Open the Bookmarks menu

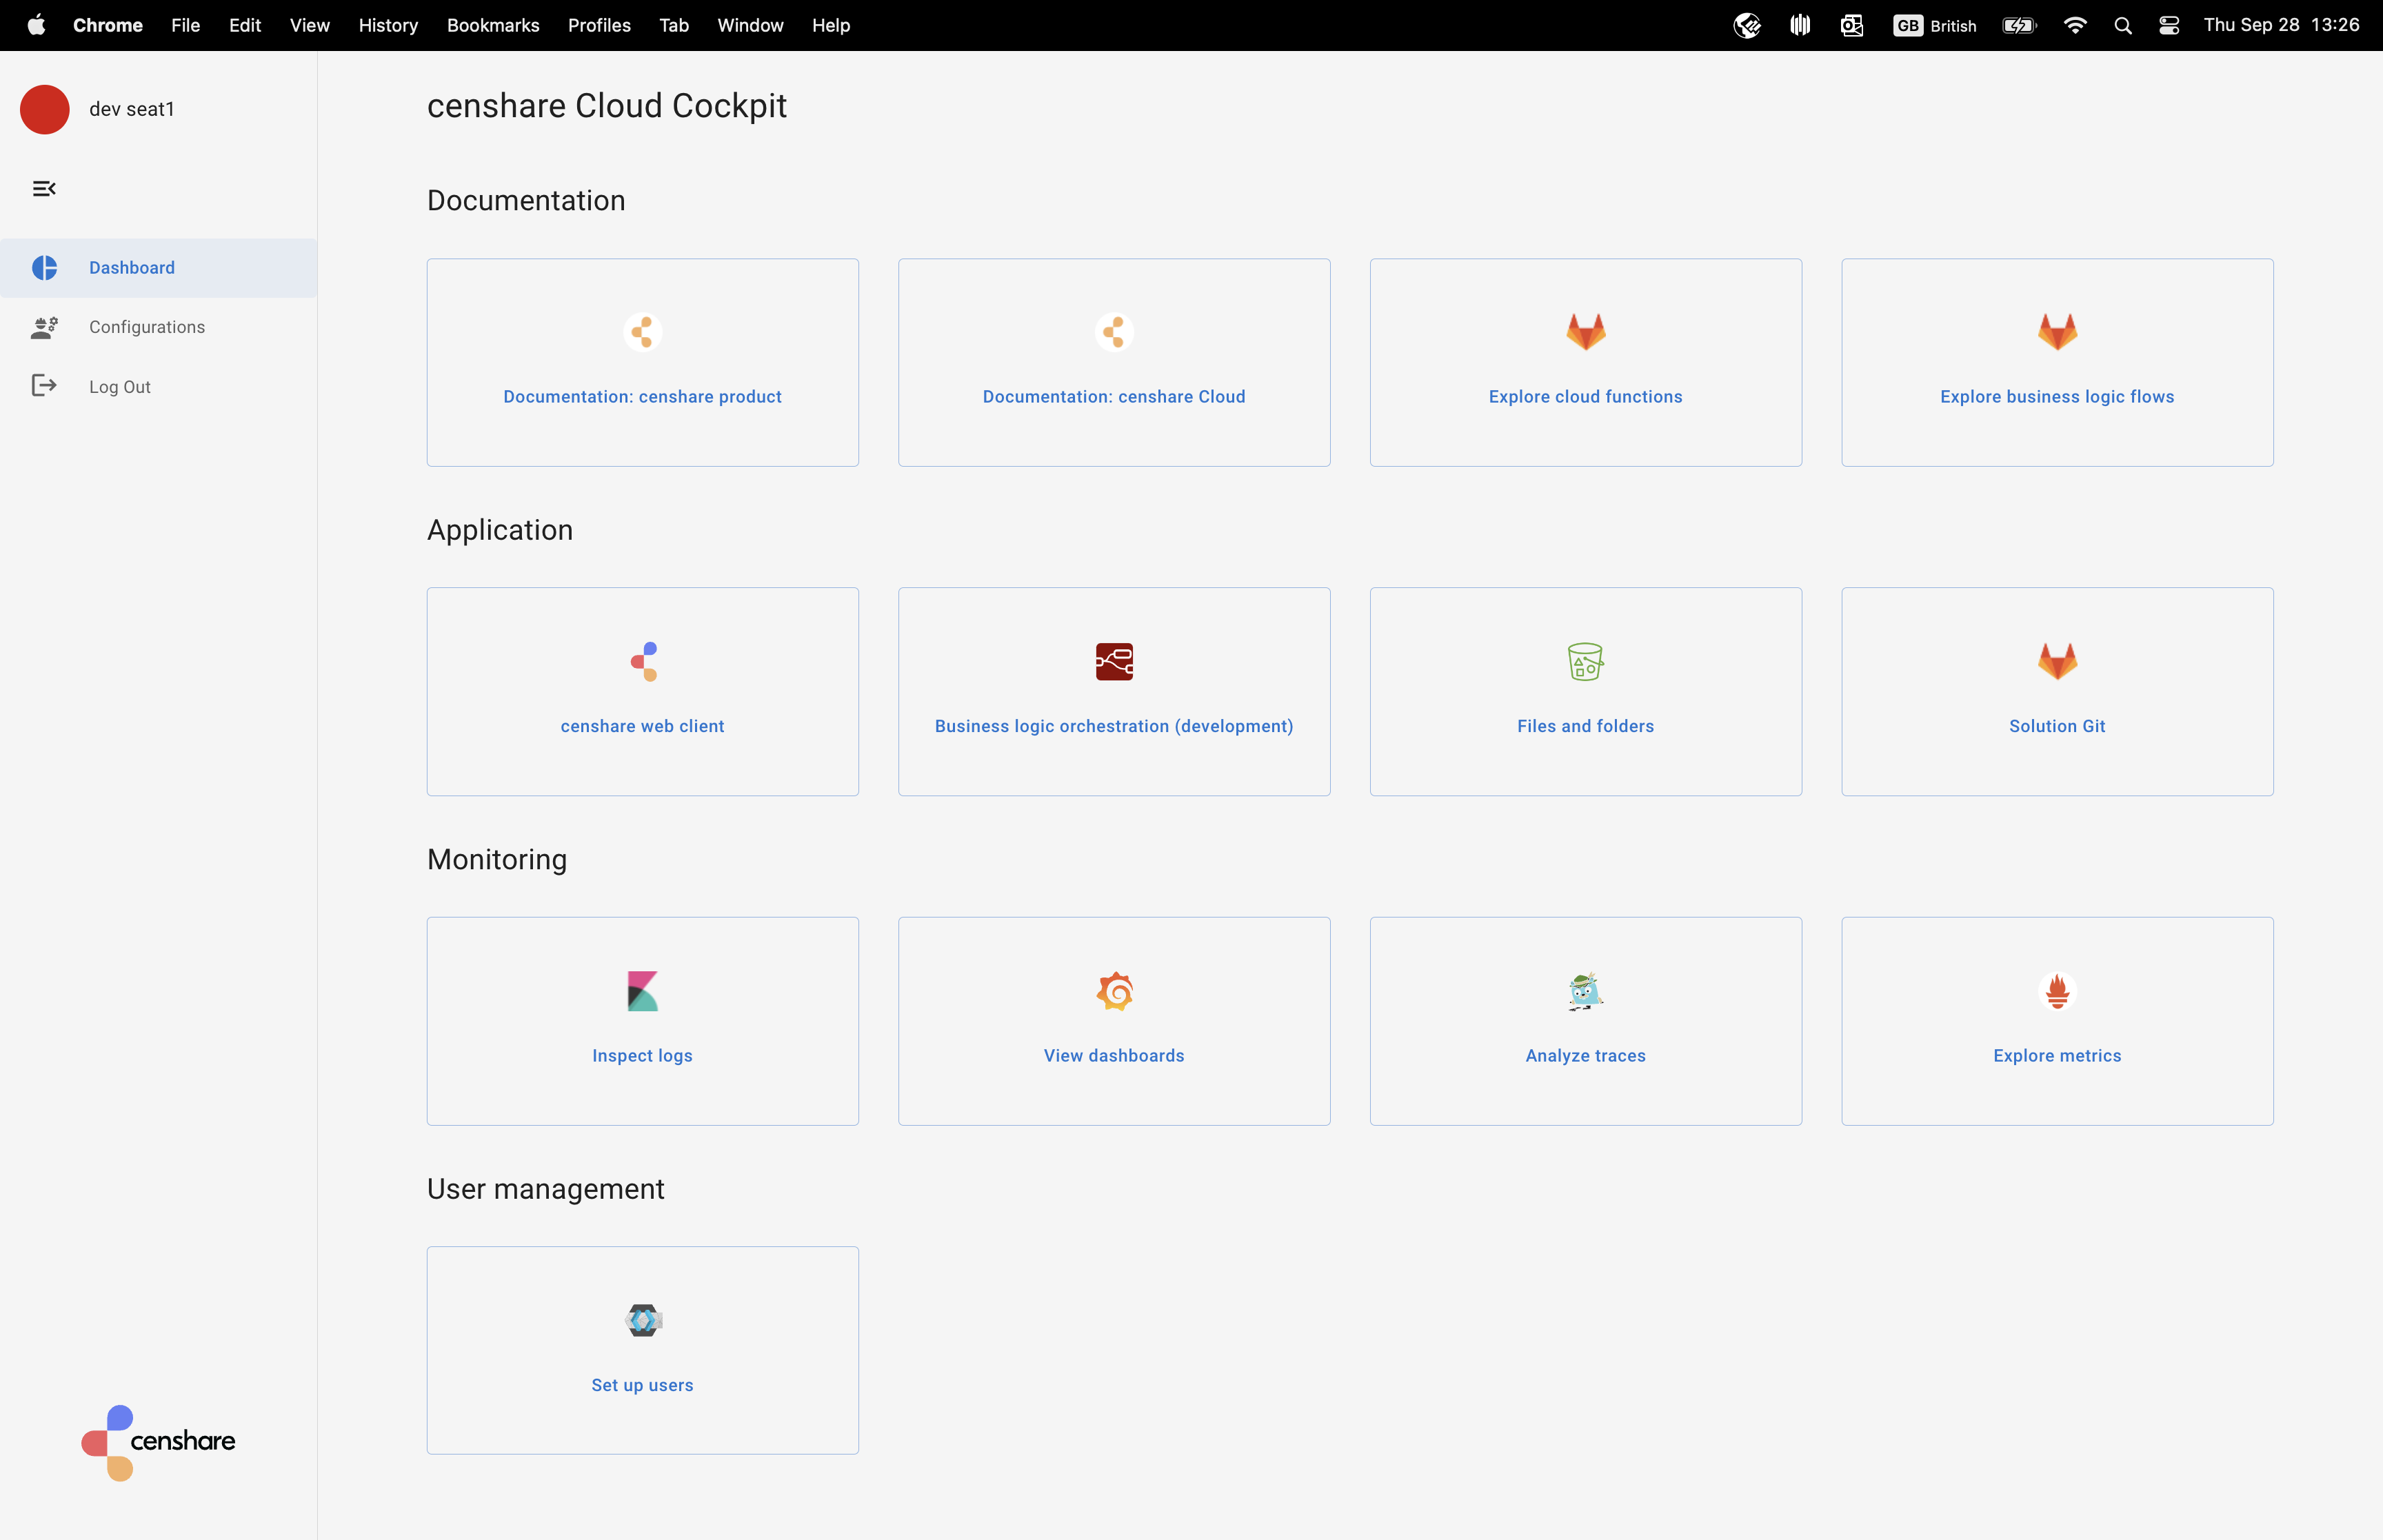tap(493, 25)
